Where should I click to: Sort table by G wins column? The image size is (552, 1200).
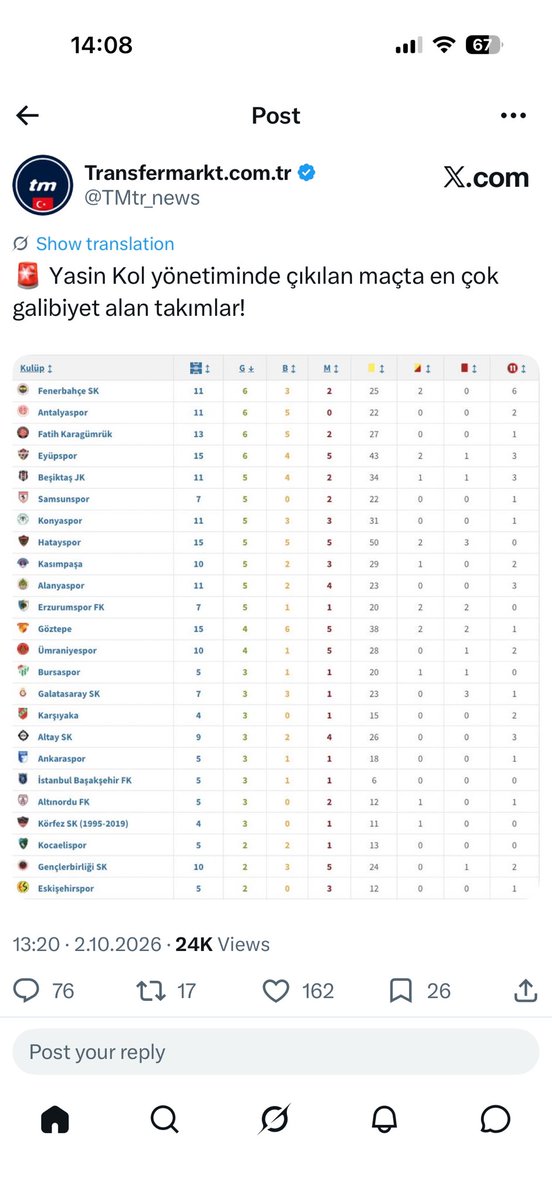(246, 368)
